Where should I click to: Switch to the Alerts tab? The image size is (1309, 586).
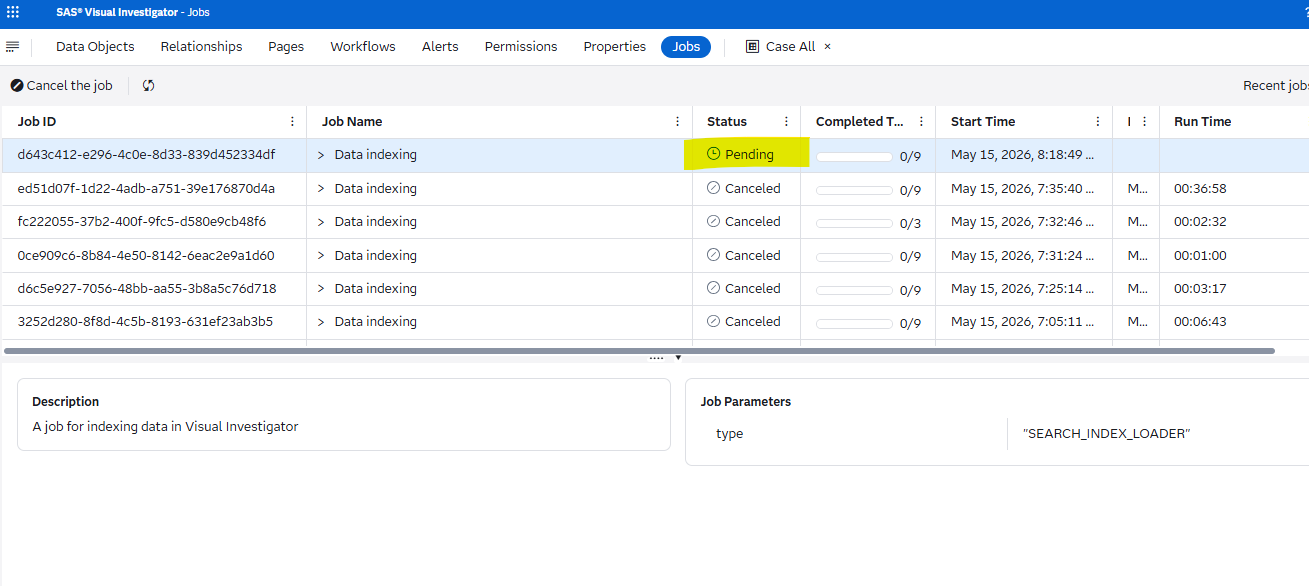tap(440, 47)
